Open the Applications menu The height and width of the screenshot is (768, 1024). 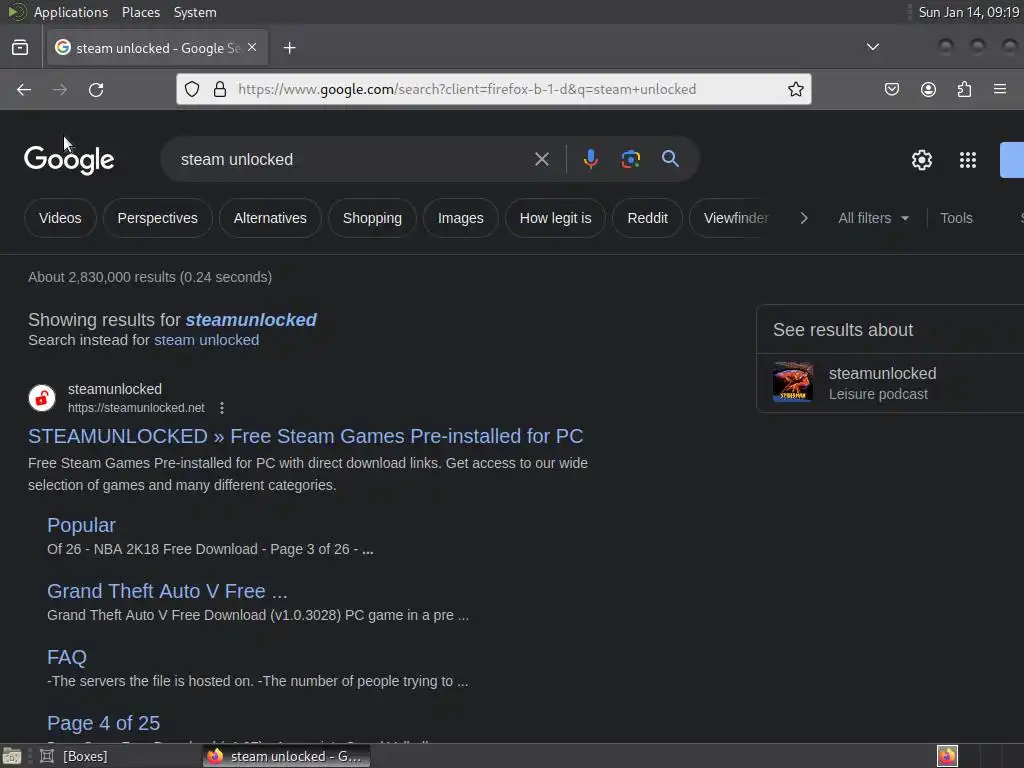click(x=71, y=12)
